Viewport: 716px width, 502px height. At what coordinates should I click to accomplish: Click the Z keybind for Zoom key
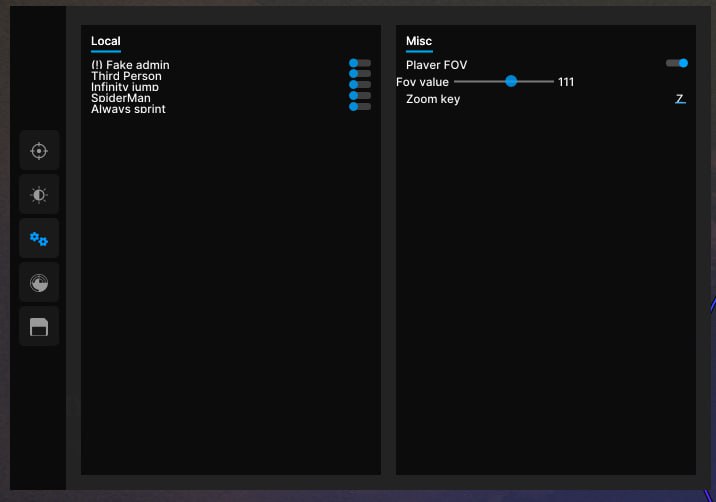pyautogui.click(x=680, y=99)
